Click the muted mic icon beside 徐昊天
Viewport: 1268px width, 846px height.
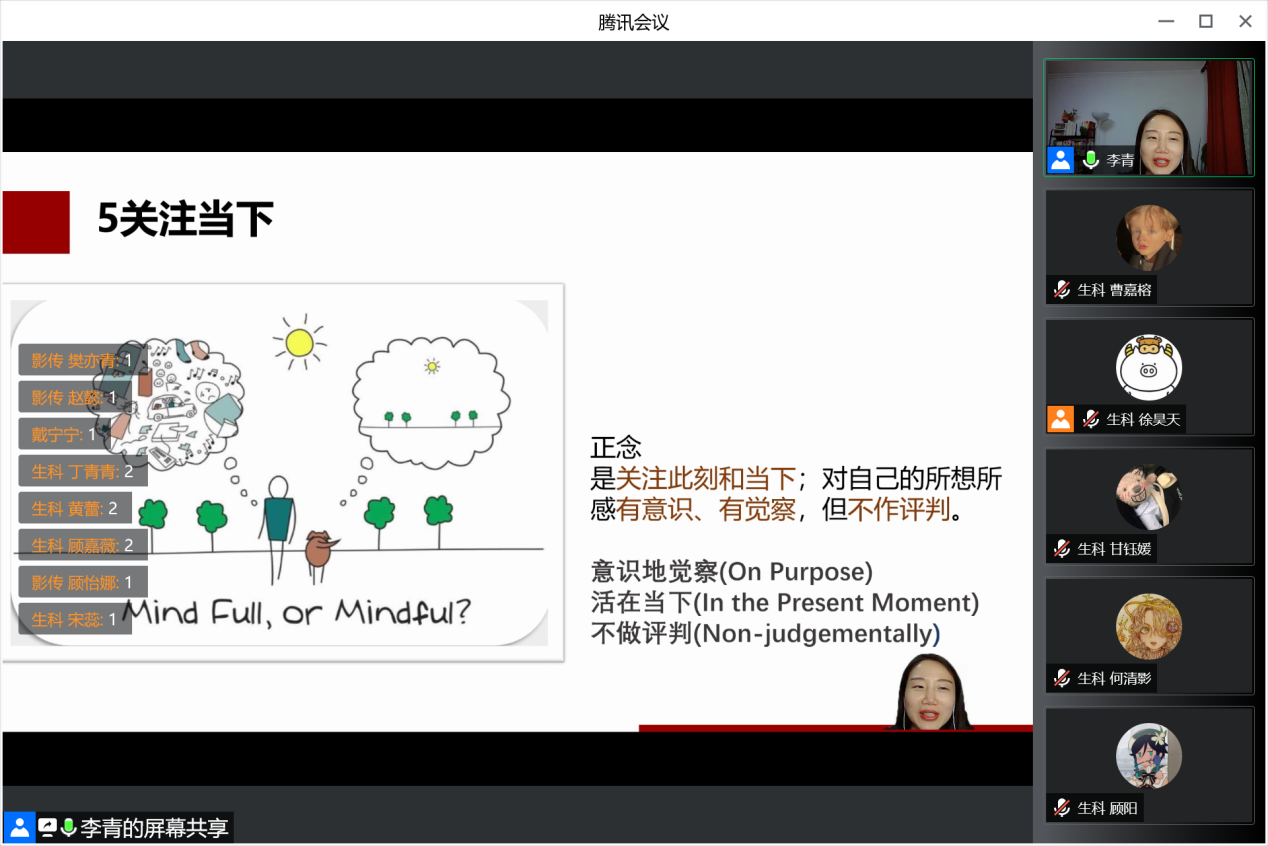coord(1091,419)
